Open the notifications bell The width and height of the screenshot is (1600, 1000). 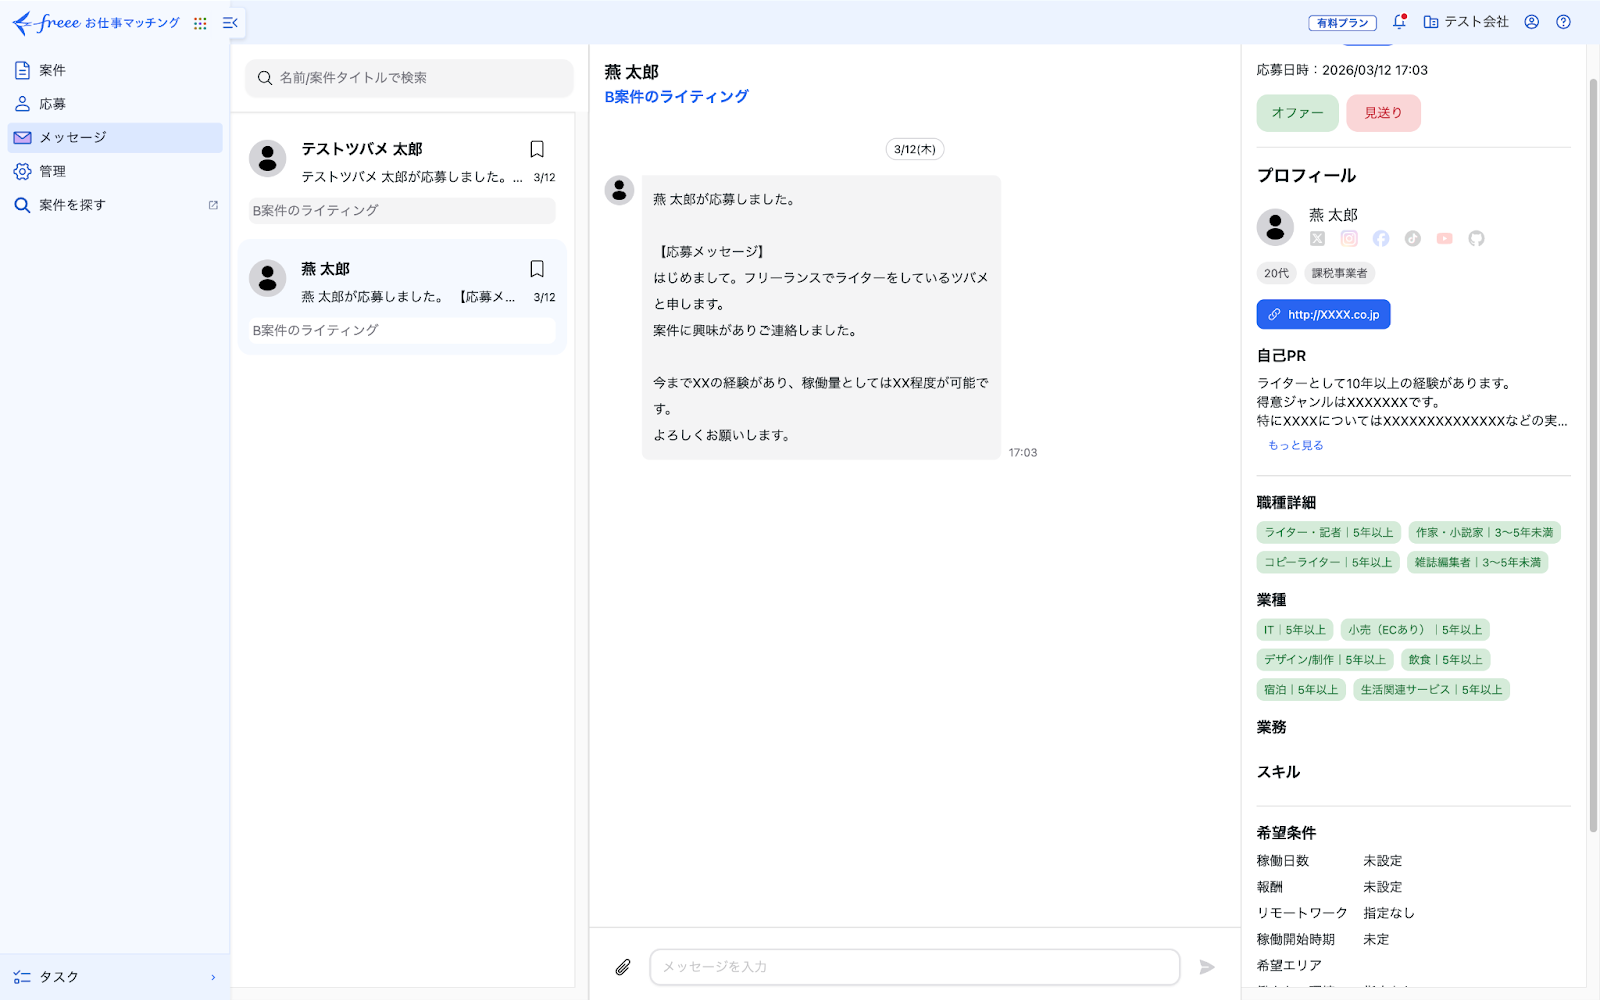point(1399,21)
